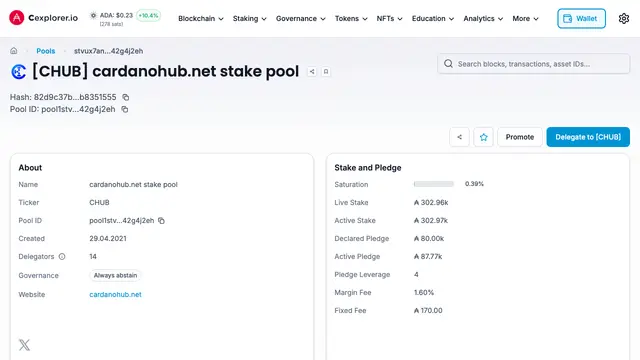Copy the pool hash value
This screenshot has width=640, height=360.
pos(126,97)
